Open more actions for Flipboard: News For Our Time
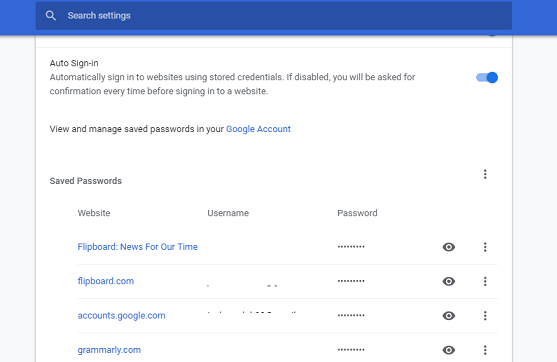 point(485,247)
